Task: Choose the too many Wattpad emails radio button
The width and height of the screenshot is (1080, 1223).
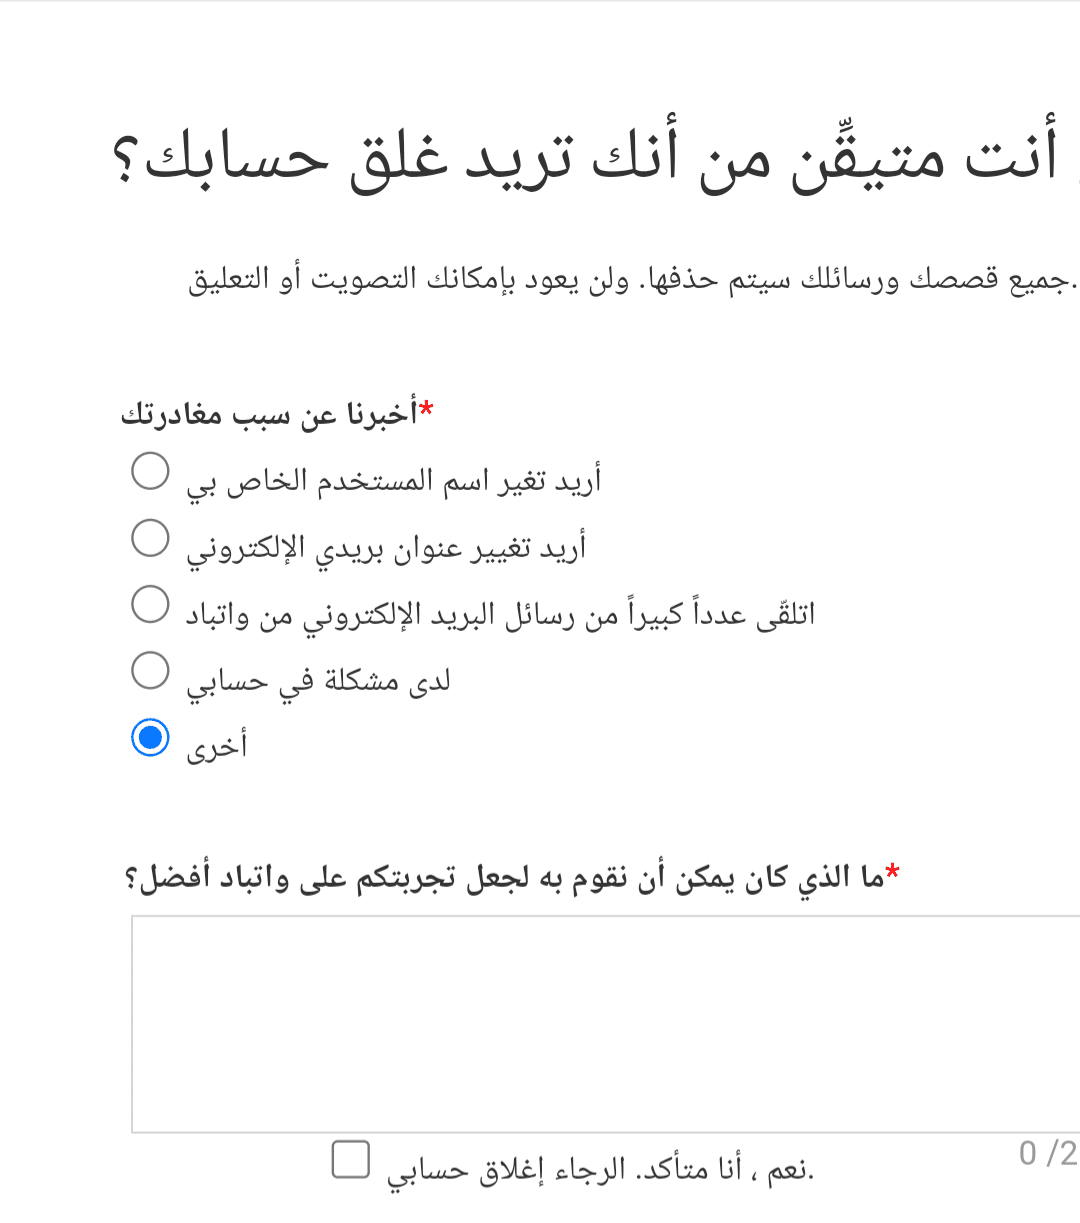Action: pyautogui.click(x=150, y=604)
